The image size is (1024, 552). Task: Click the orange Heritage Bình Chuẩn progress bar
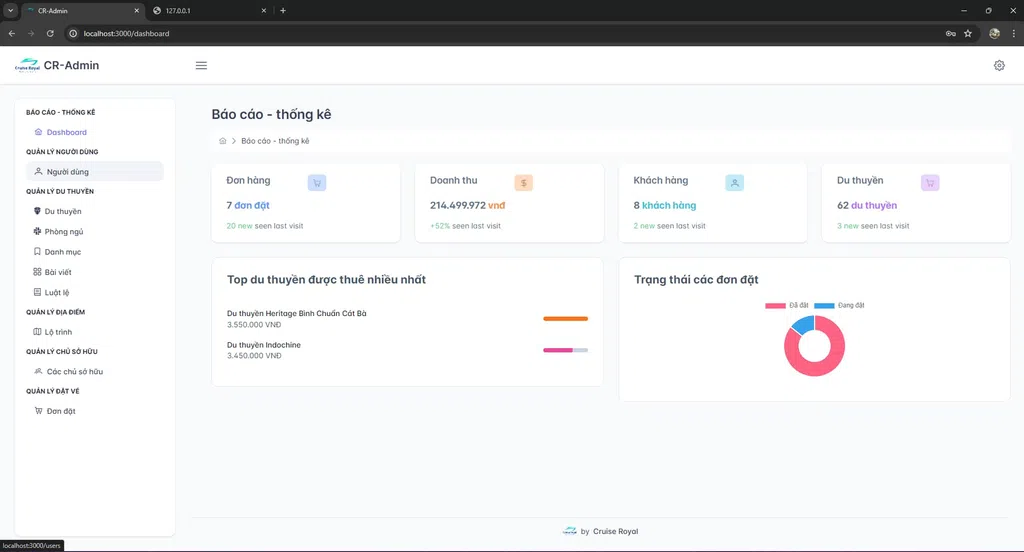tap(566, 319)
